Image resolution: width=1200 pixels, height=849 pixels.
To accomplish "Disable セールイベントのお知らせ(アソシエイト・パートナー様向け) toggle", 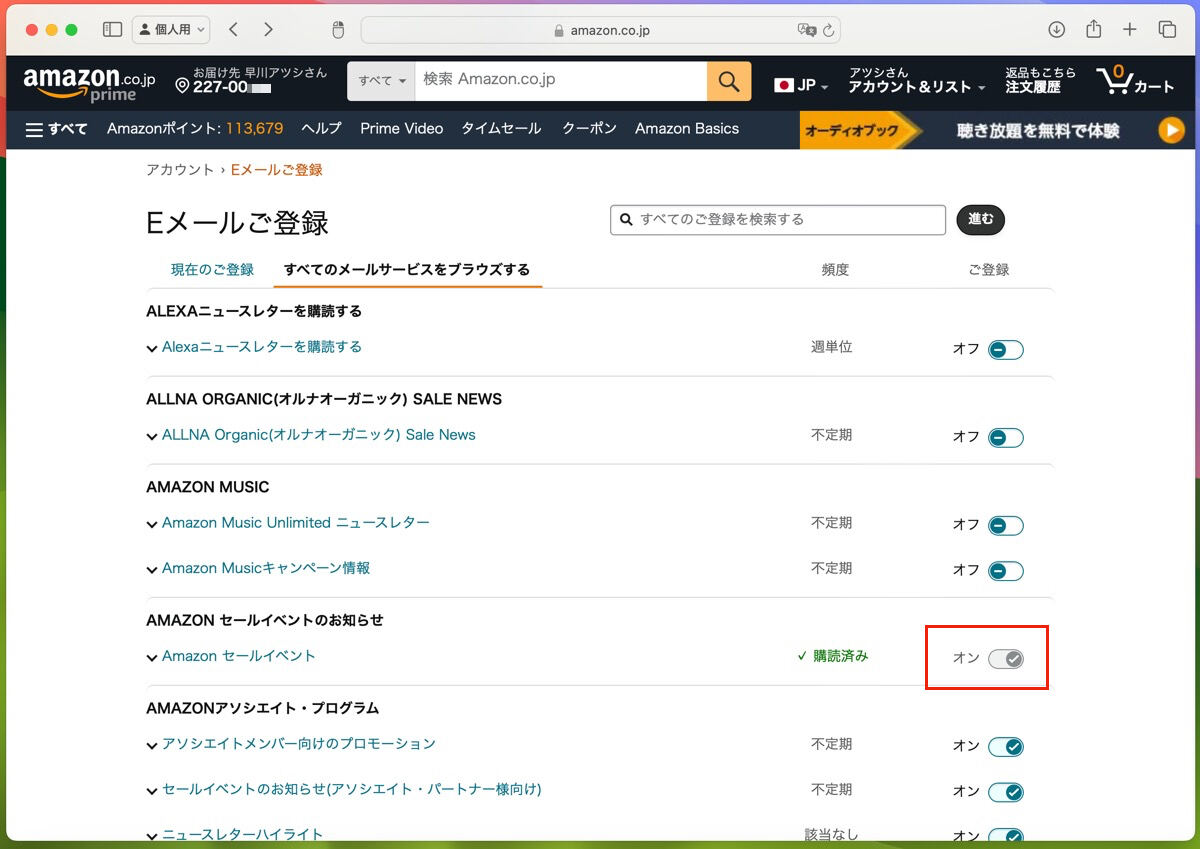I will [x=1006, y=792].
